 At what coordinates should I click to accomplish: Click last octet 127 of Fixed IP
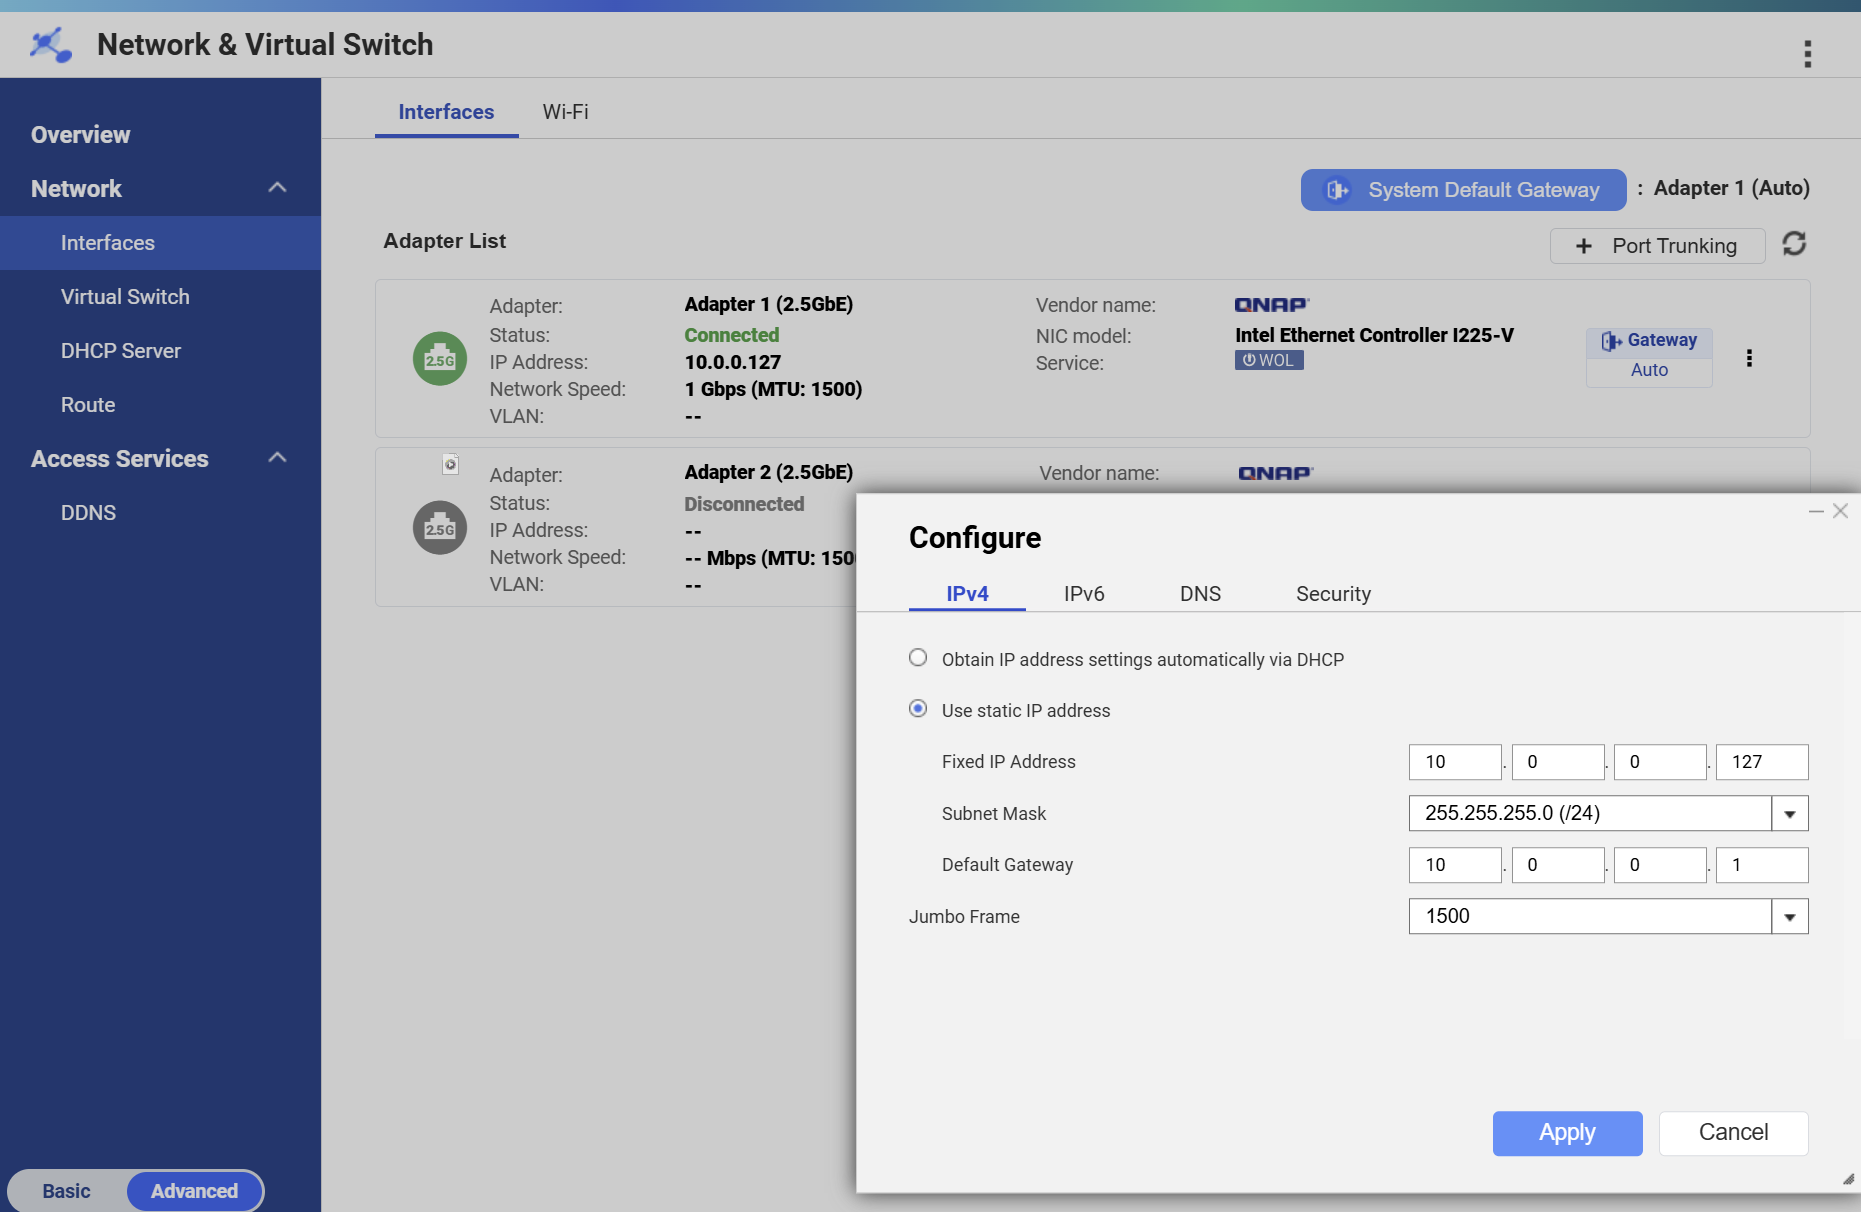[1762, 762]
